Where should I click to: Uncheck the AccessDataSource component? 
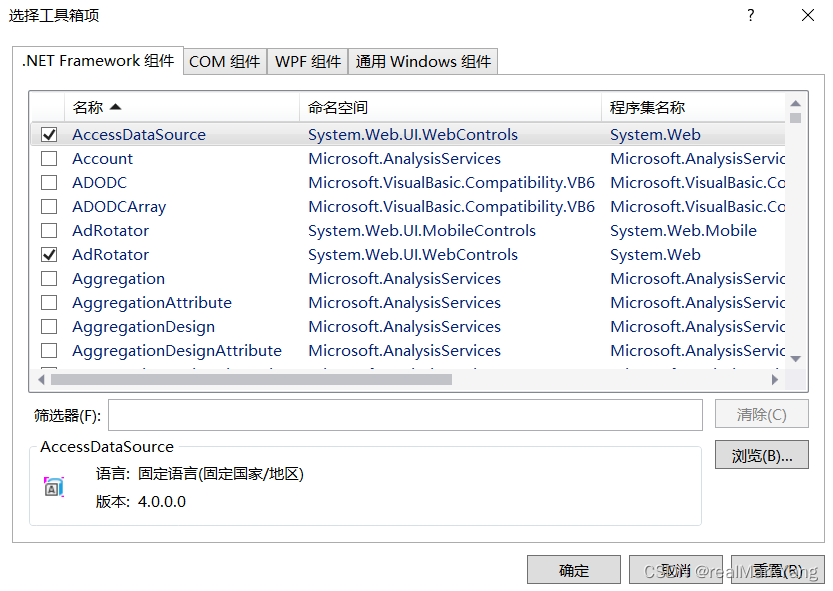pos(47,134)
